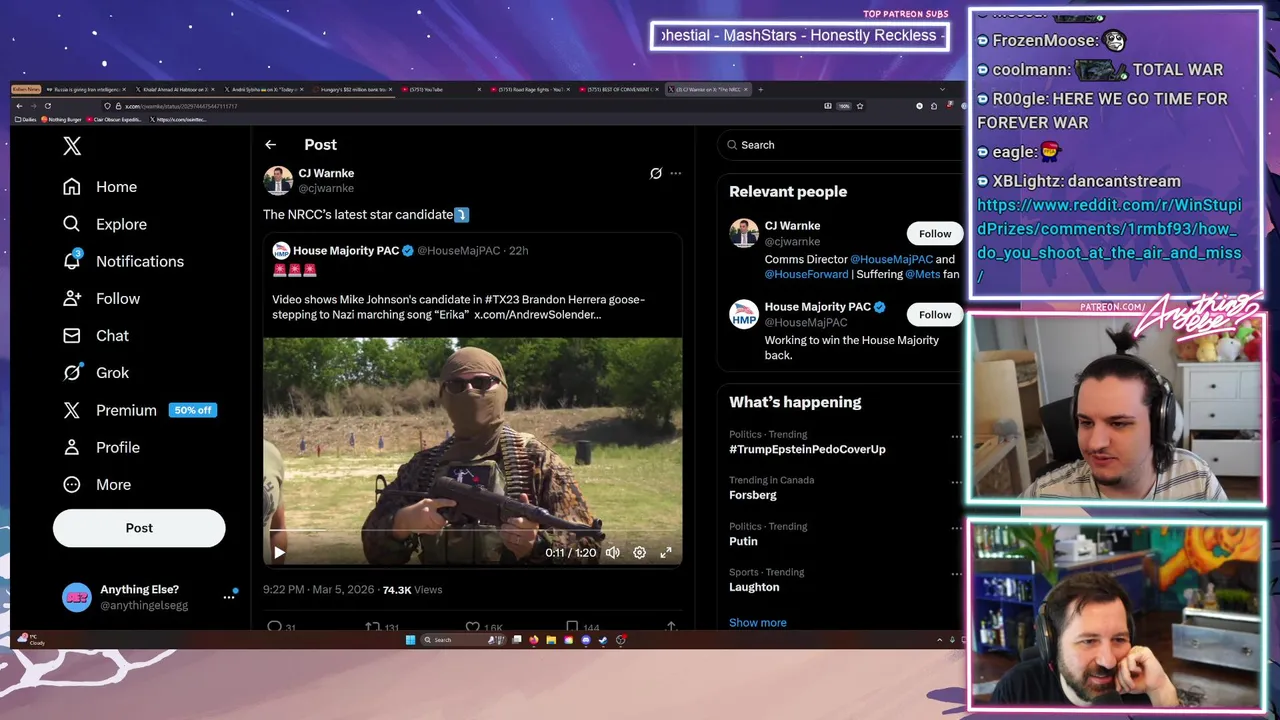Open Chat in the sidebar
Viewport: 1280px width, 720px height.
pos(96,335)
